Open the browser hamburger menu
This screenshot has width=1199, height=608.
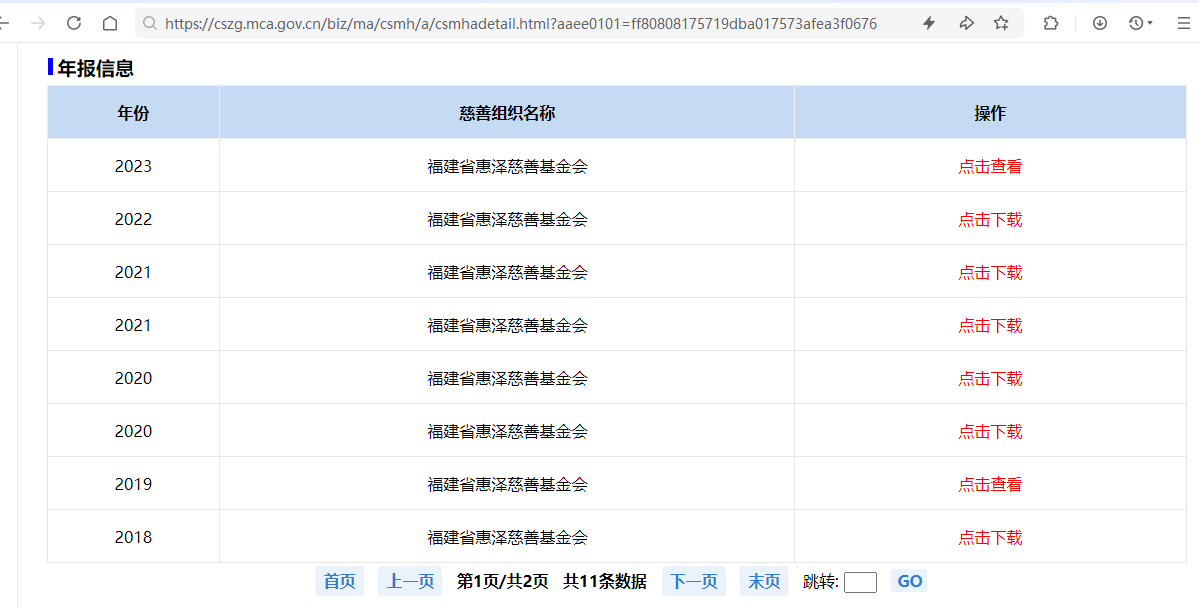point(1183,23)
